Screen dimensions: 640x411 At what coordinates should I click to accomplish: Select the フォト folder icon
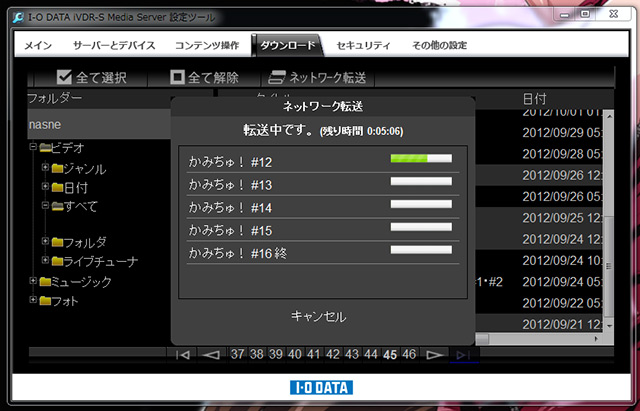pos(45,301)
